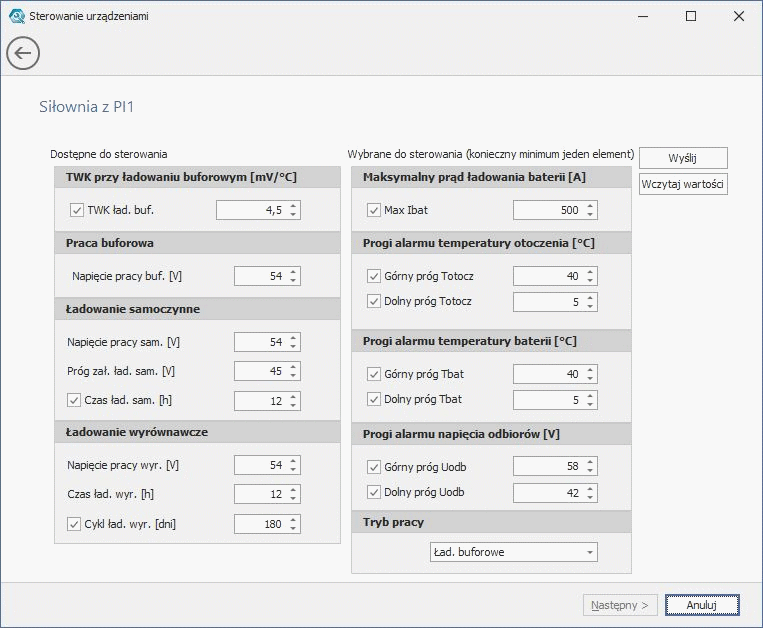Viewport: 763px width, 628px height.
Task: Decrease TWK ład. buf. value with down arrow
Action: 293,215
